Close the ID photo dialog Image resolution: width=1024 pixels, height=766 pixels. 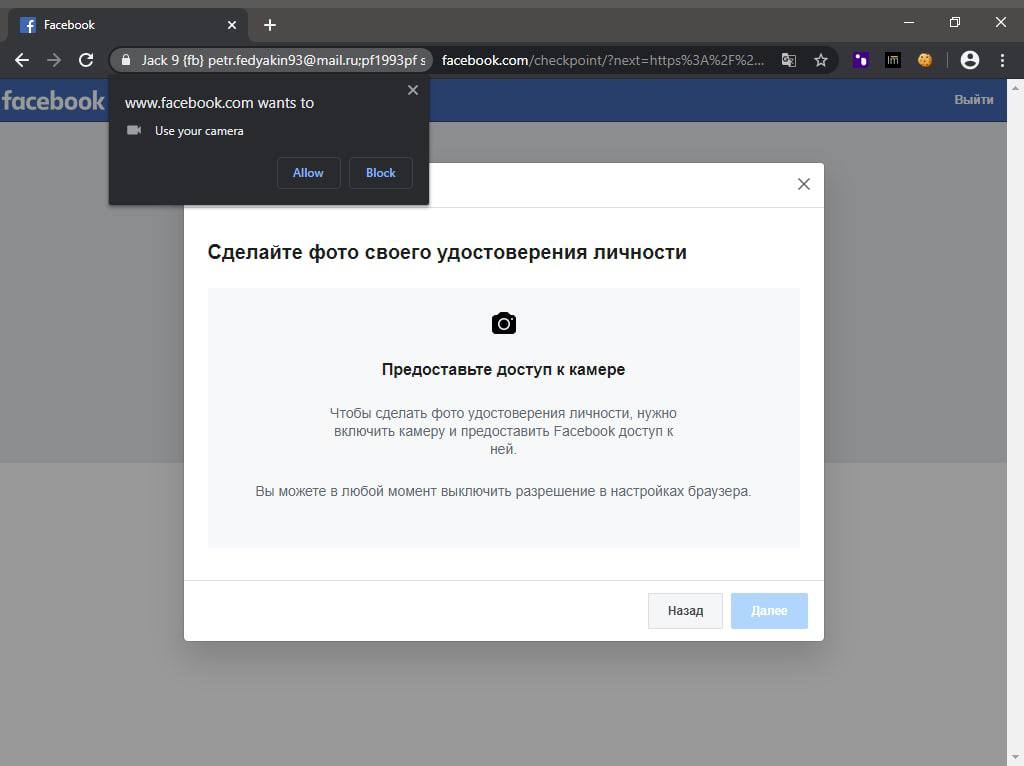pyautogui.click(x=804, y=184)
